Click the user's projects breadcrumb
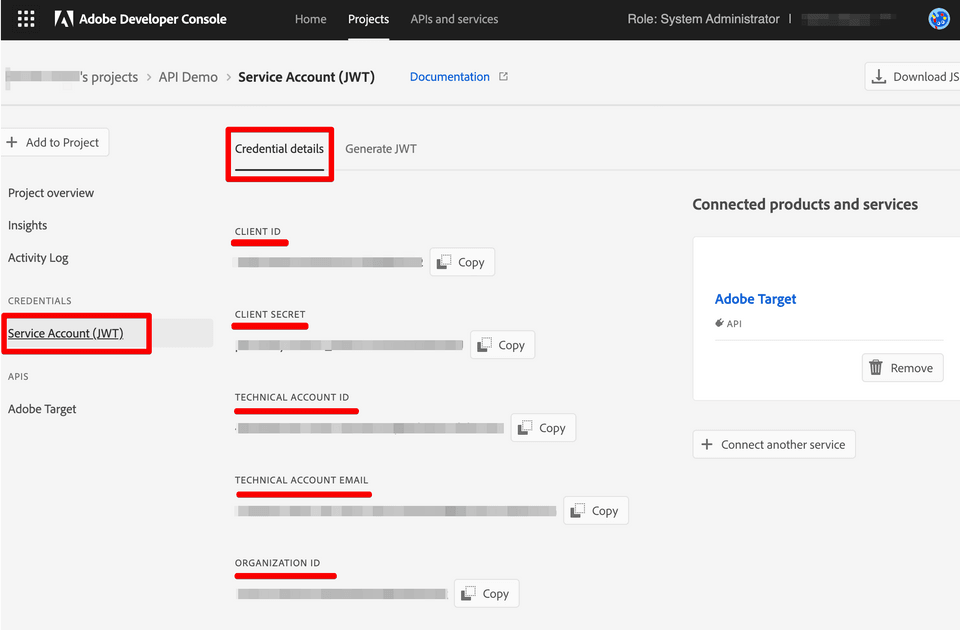Viewport: 960px width, 630px height. click(x=72, y=77)
